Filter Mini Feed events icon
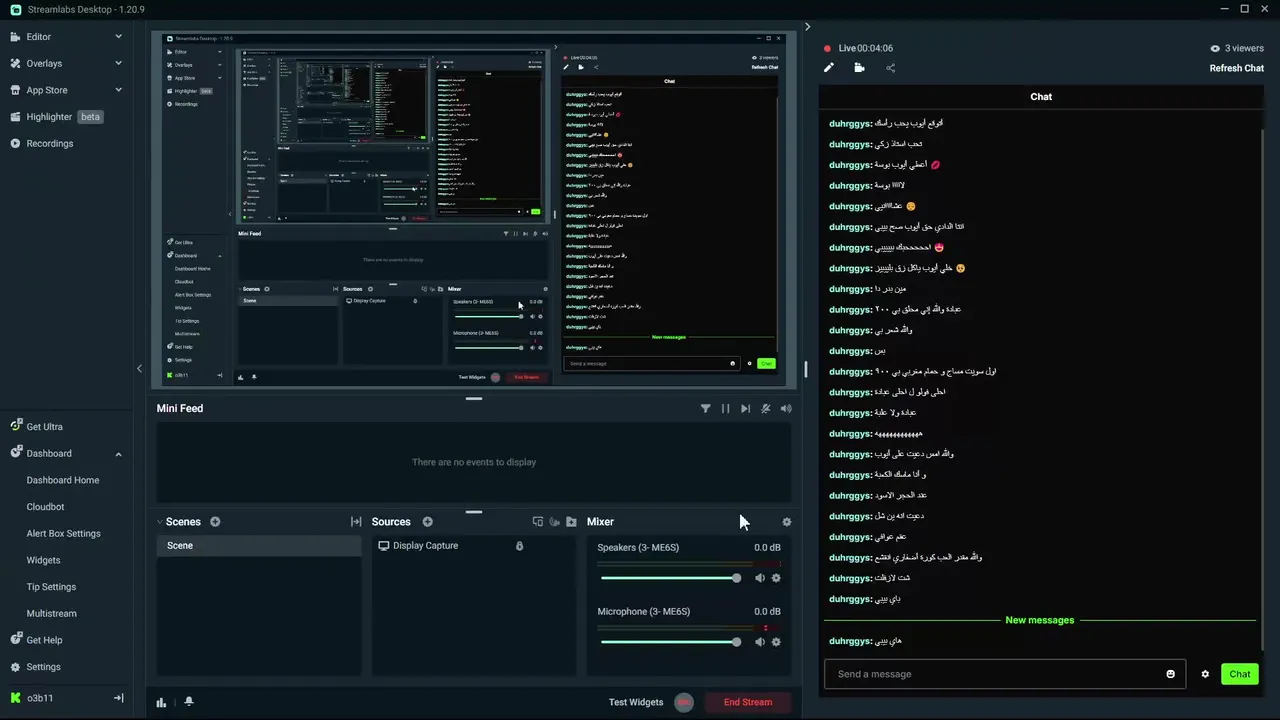The height and width of the screenshot is (720, 1280). coord(705,408)
